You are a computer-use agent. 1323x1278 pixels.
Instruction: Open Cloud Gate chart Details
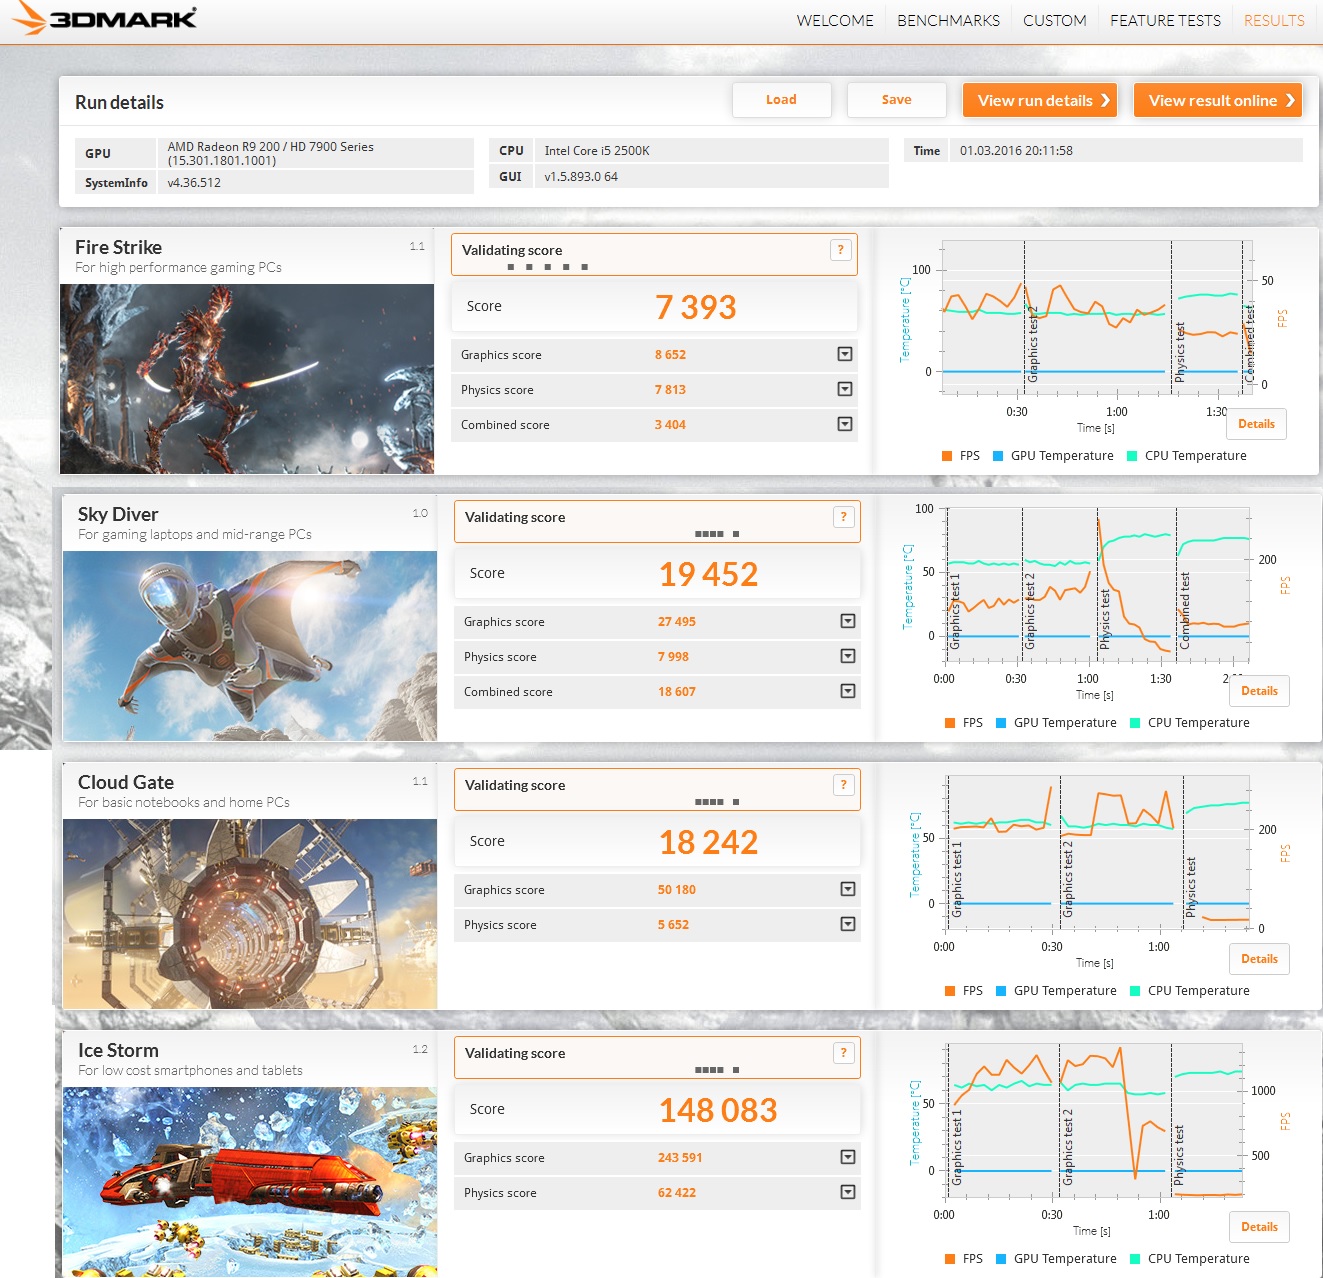[1259, 959]
